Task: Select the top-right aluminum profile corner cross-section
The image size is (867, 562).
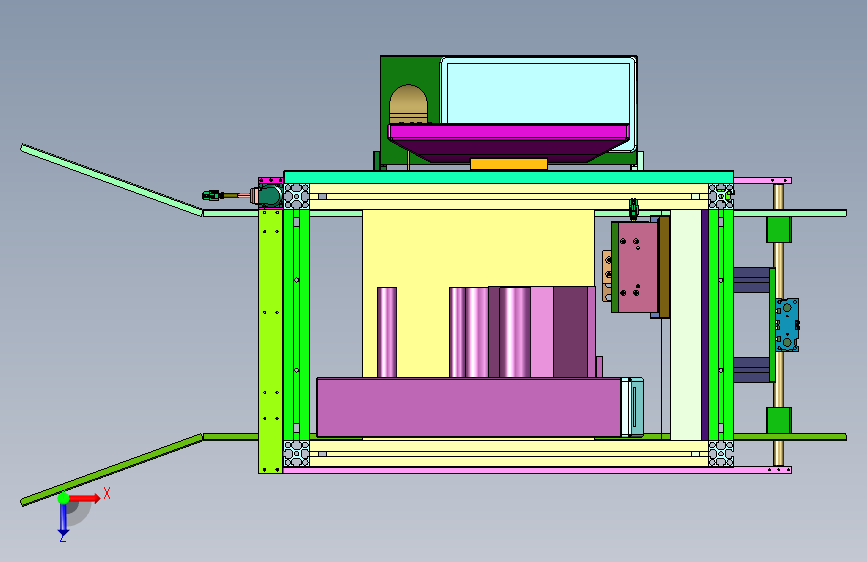Action: click(721, 196)
